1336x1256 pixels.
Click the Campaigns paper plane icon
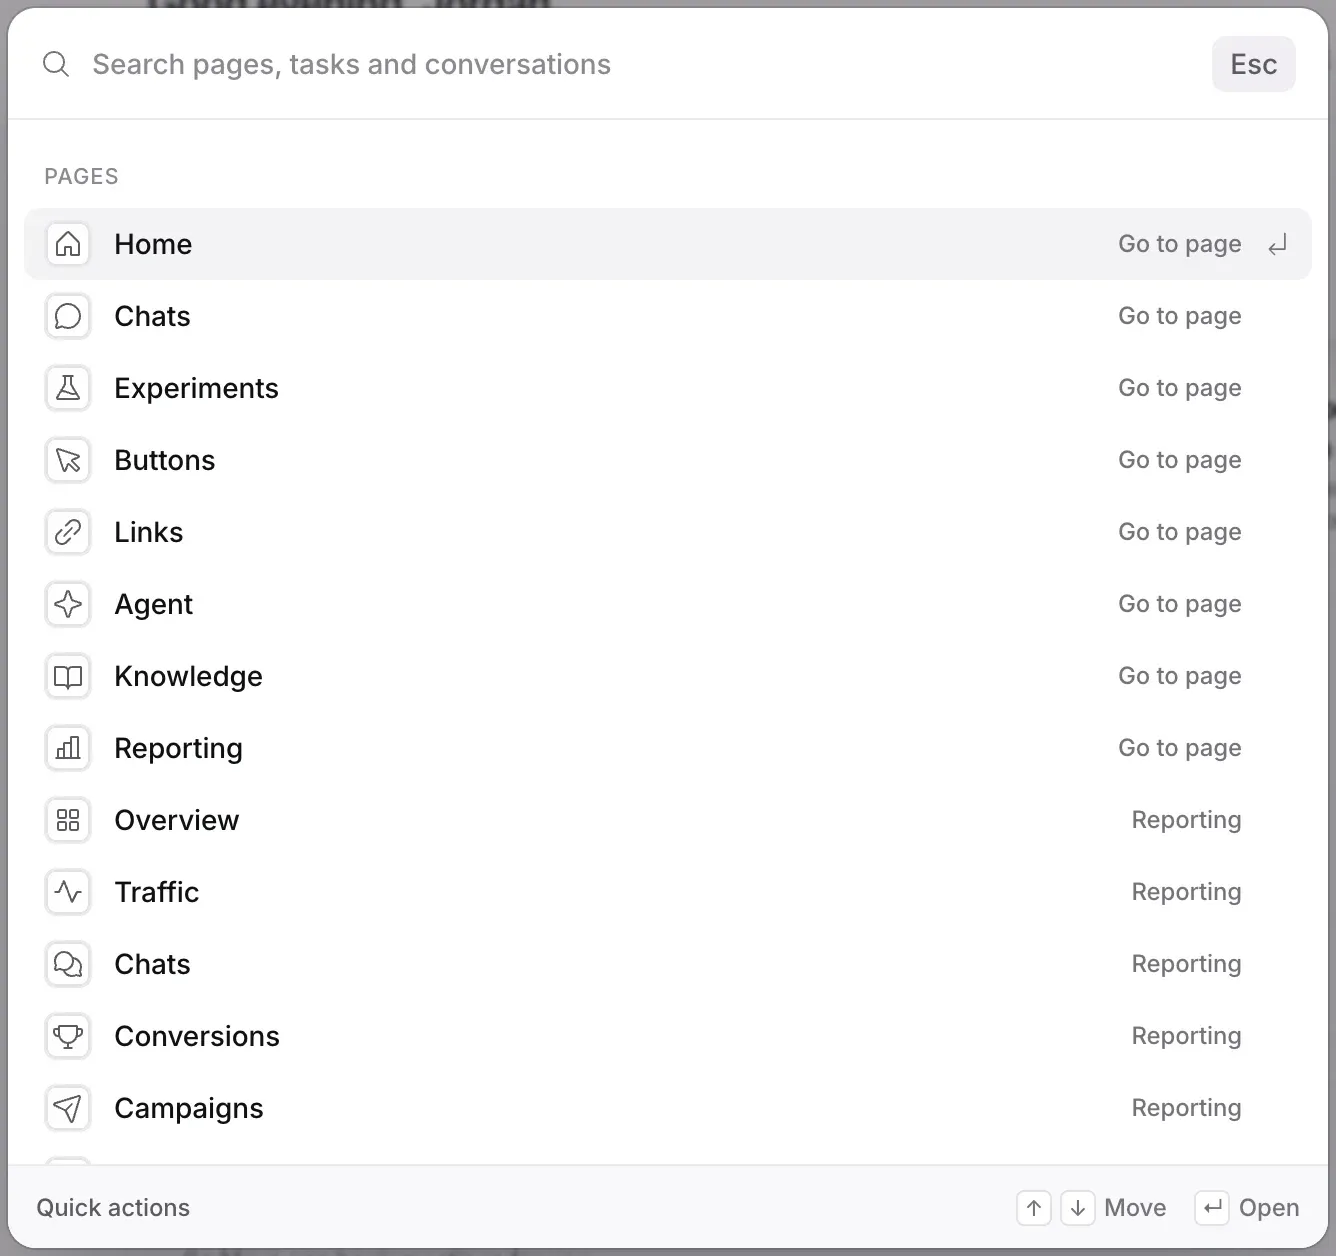pyautogui.click(x=68, y=1108)
